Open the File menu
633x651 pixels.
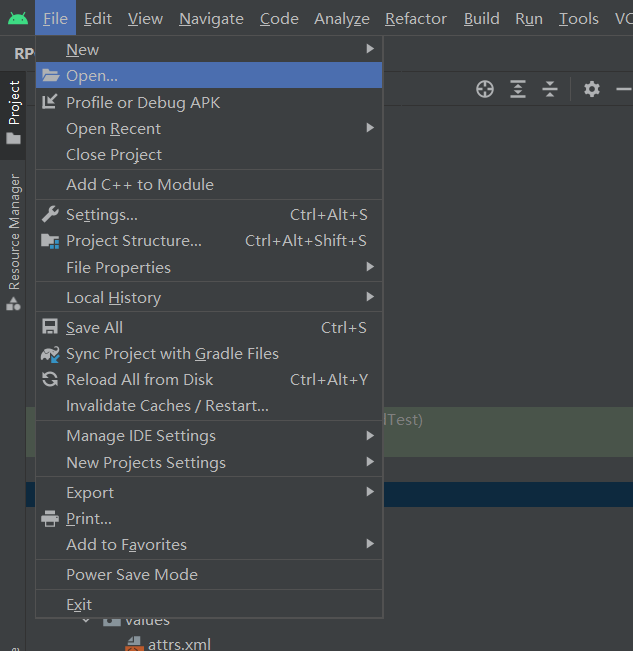(x=55, y=19)
